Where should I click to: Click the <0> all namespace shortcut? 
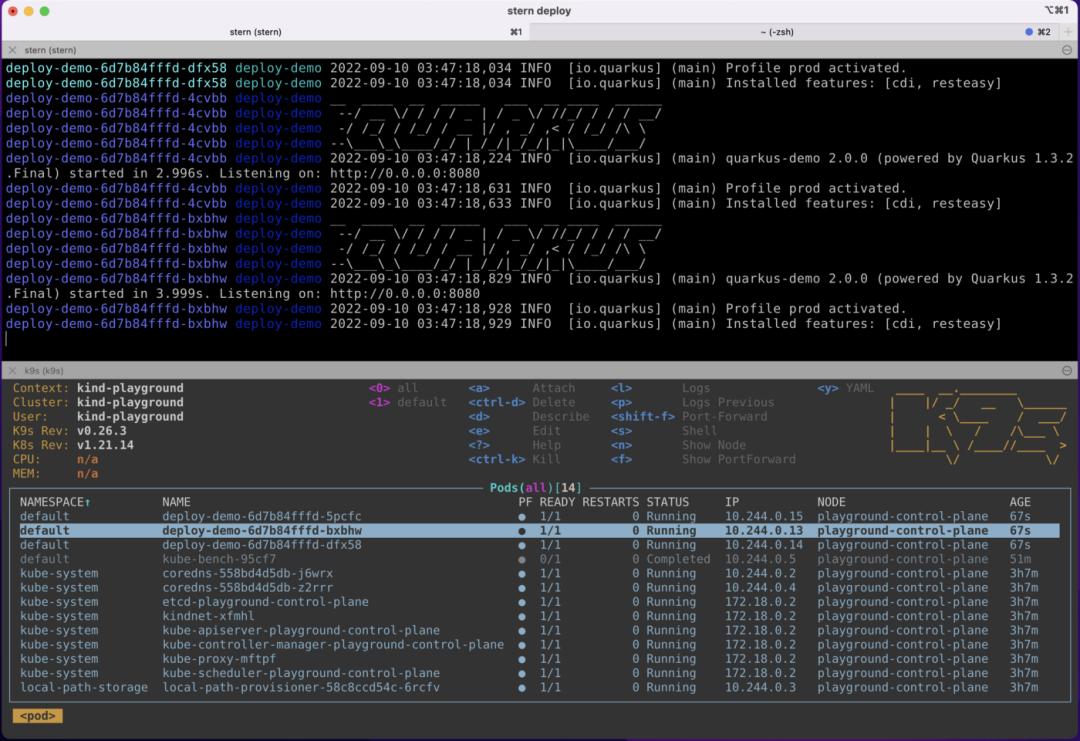coord(393,388)
